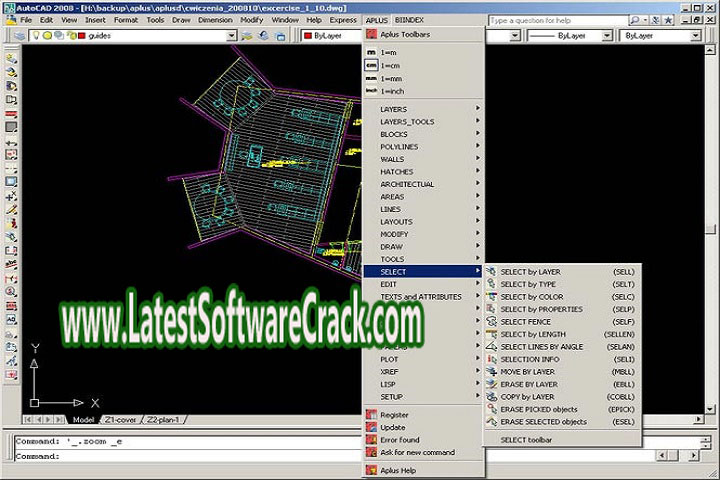Open the Dimension menu

tap(215, 20)
